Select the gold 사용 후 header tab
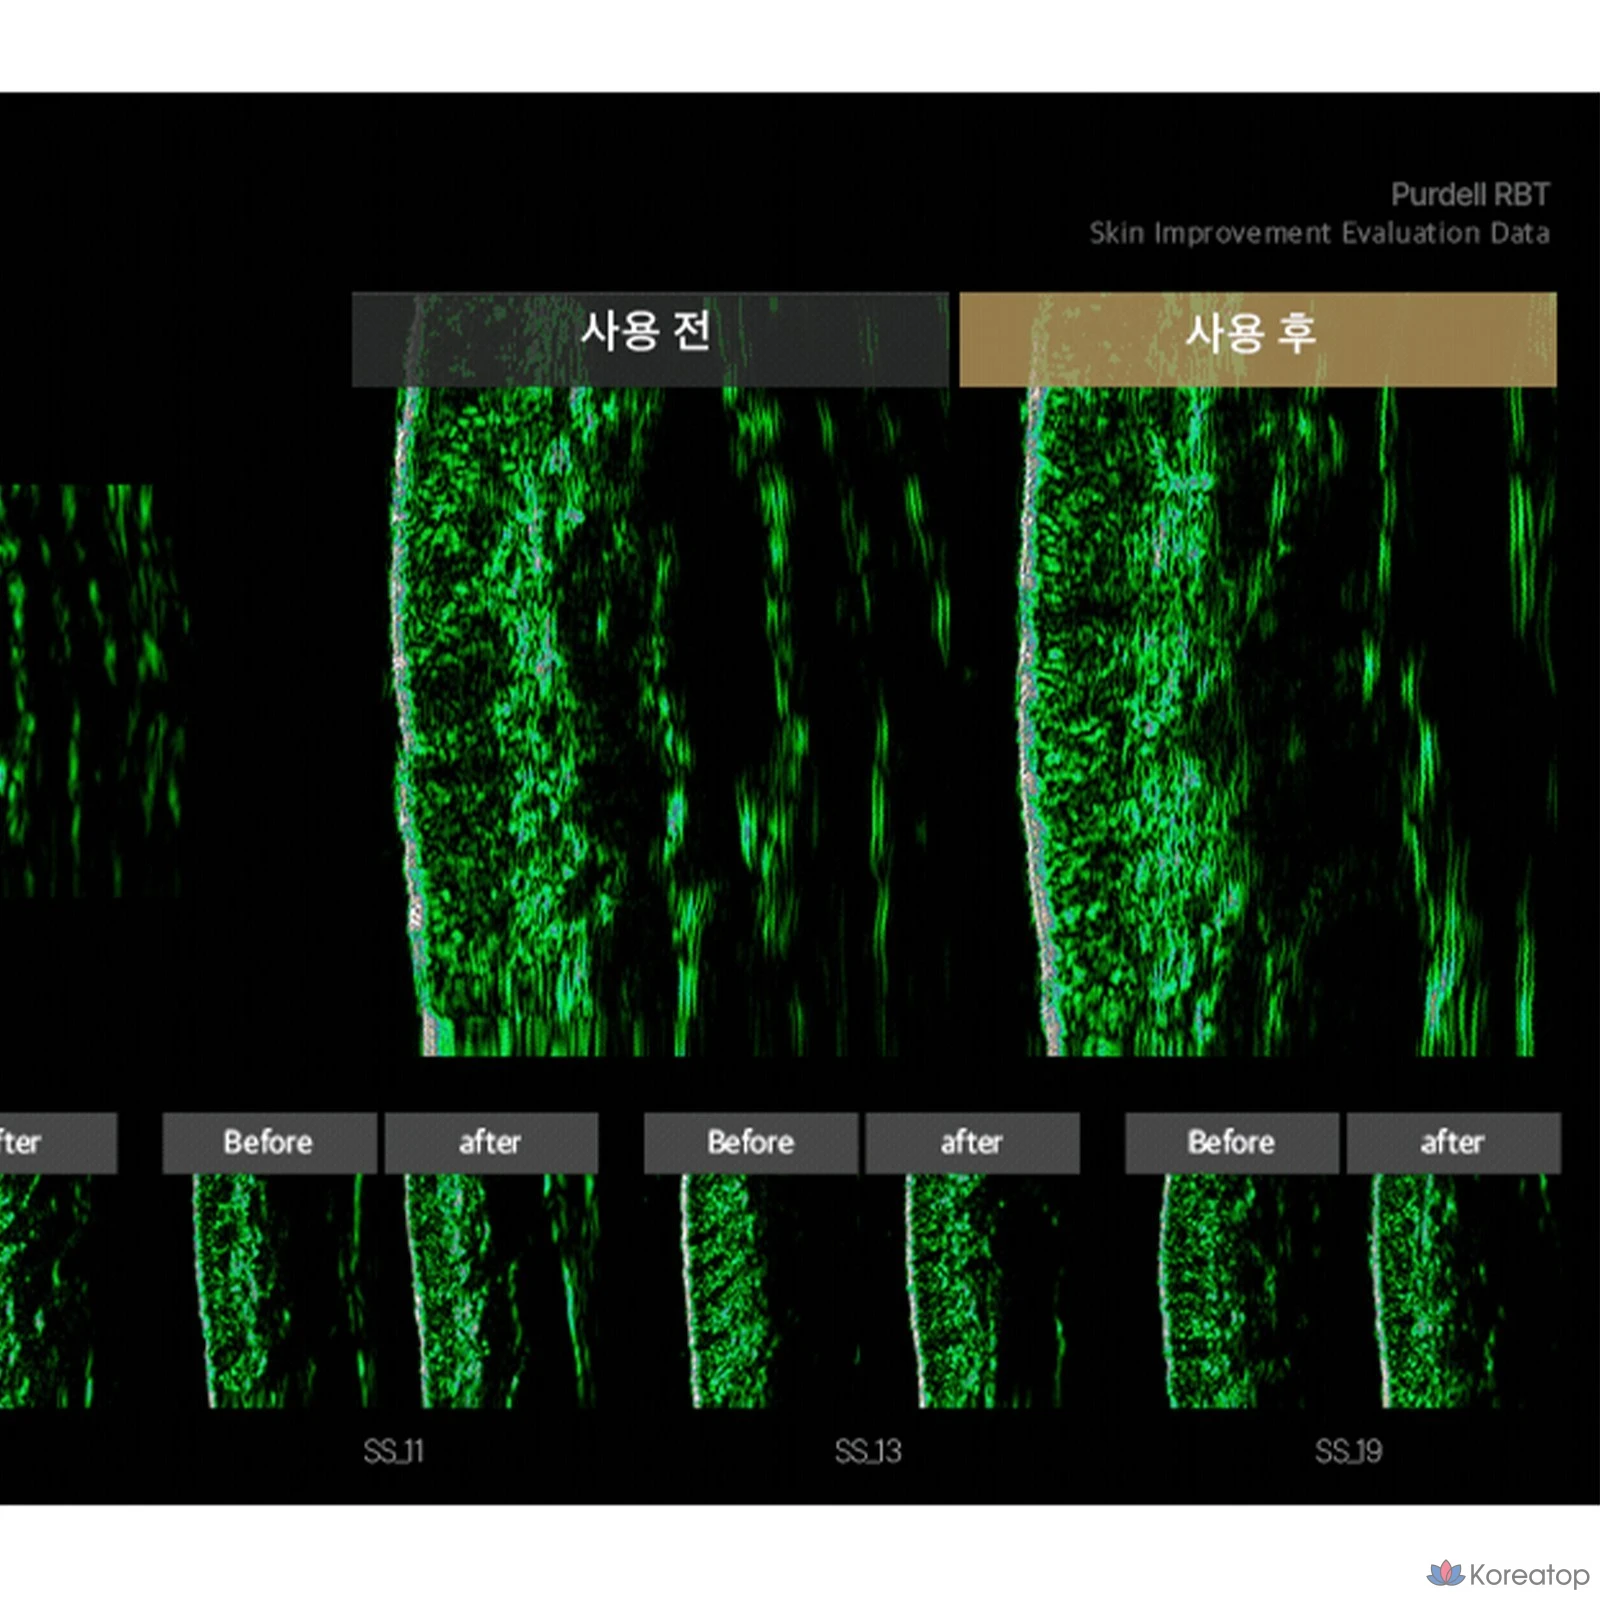The image size is (1600, 1600). click(x=1258, y=339)
